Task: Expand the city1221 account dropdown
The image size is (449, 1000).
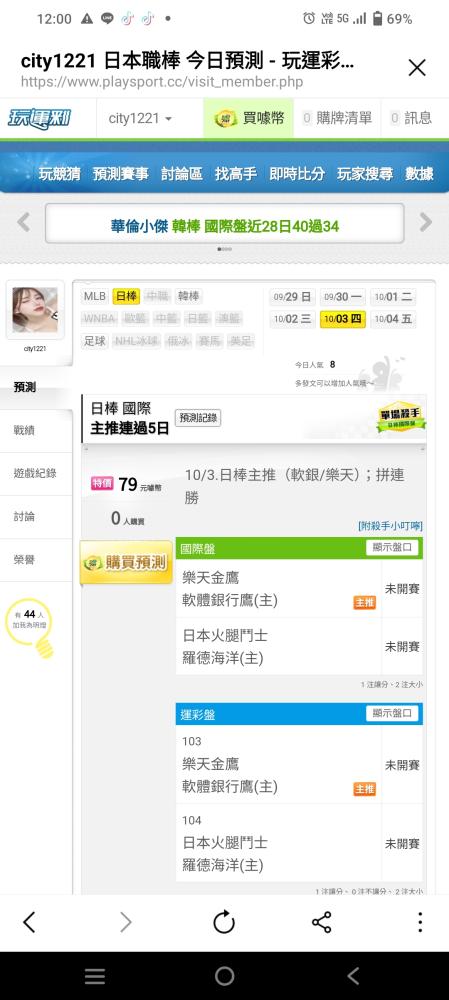Action: [x=140, y=119]
